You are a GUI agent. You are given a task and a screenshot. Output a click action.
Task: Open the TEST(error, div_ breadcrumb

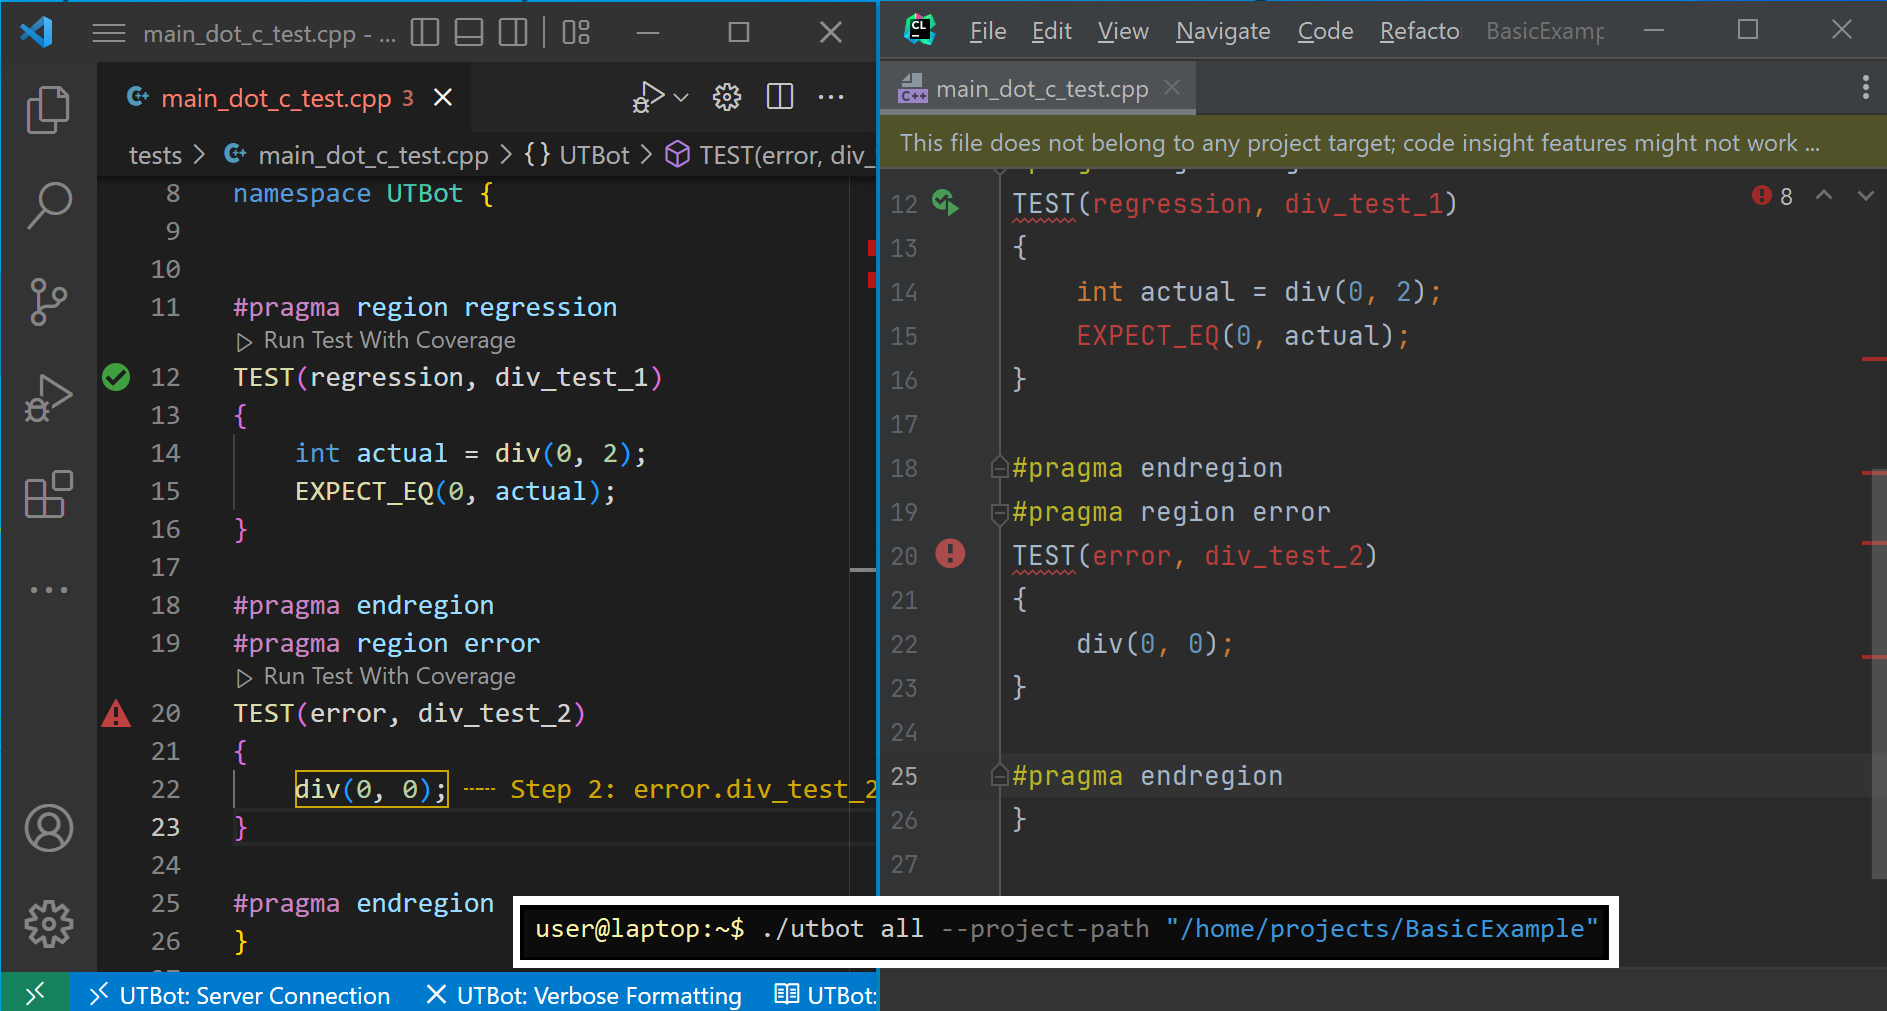point(768,155)
